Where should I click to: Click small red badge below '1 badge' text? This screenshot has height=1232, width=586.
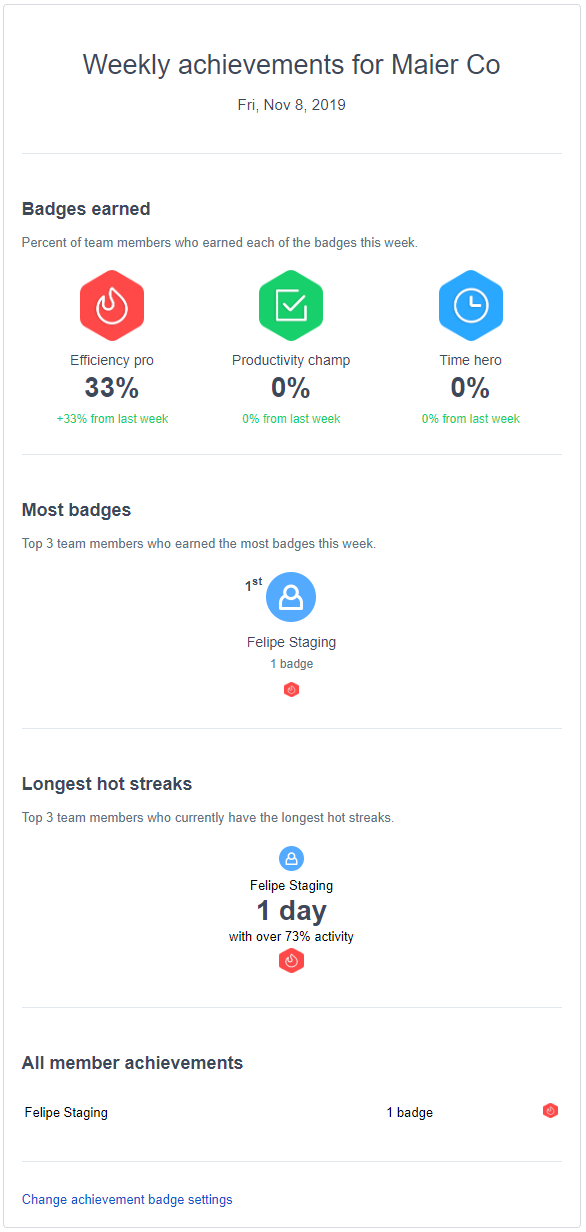[x=291, y=689]
